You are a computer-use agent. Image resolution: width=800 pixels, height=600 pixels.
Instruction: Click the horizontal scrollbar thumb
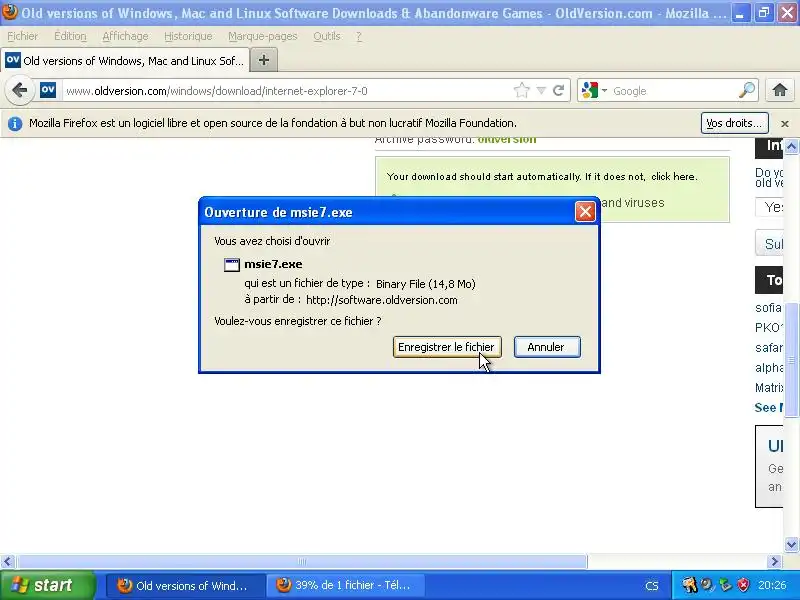pos(302,562)
